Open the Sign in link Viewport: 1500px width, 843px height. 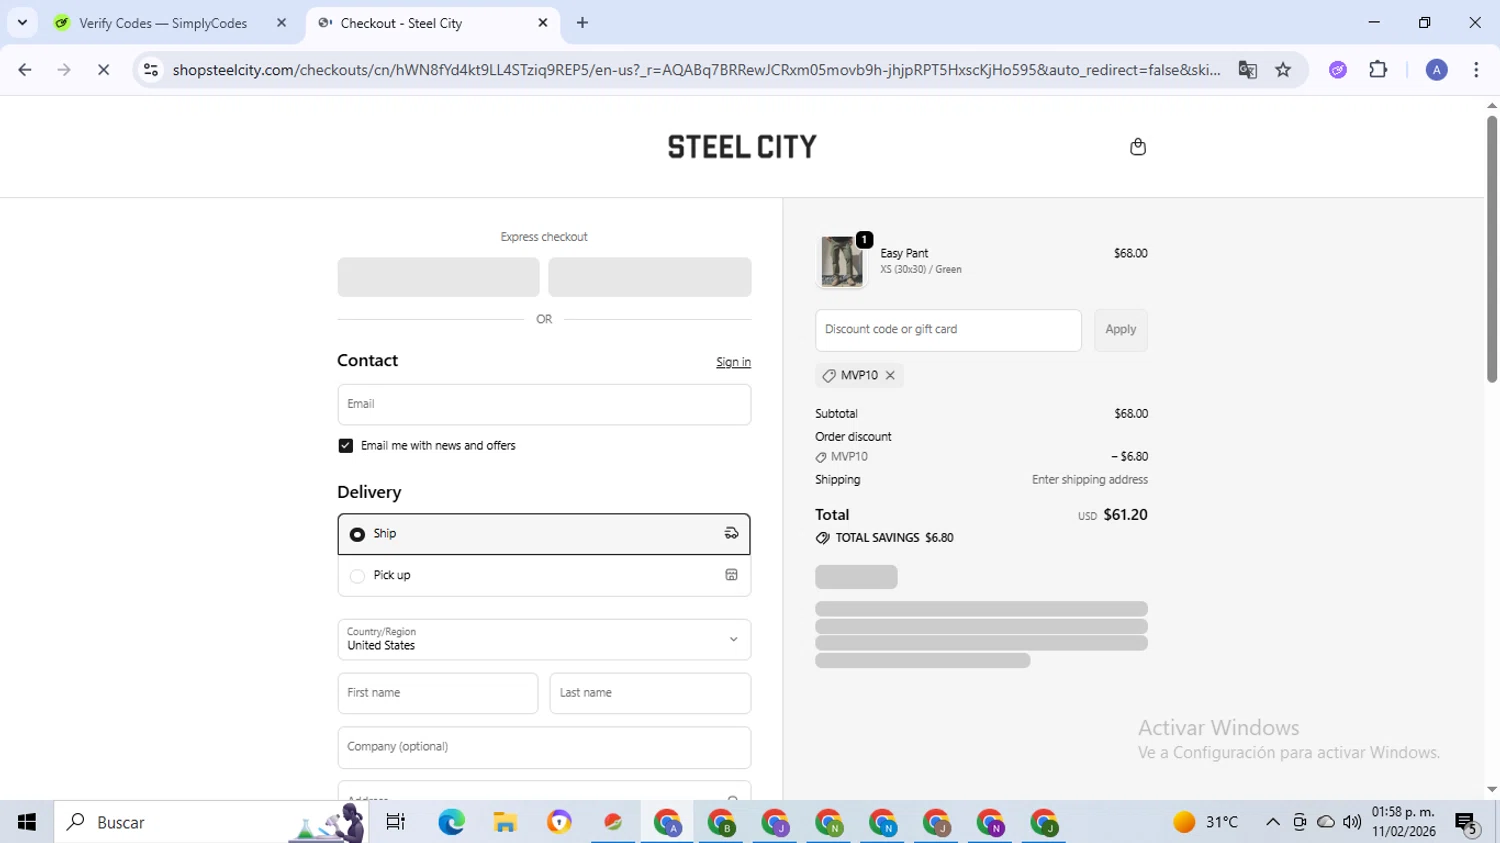coord(733,362)
